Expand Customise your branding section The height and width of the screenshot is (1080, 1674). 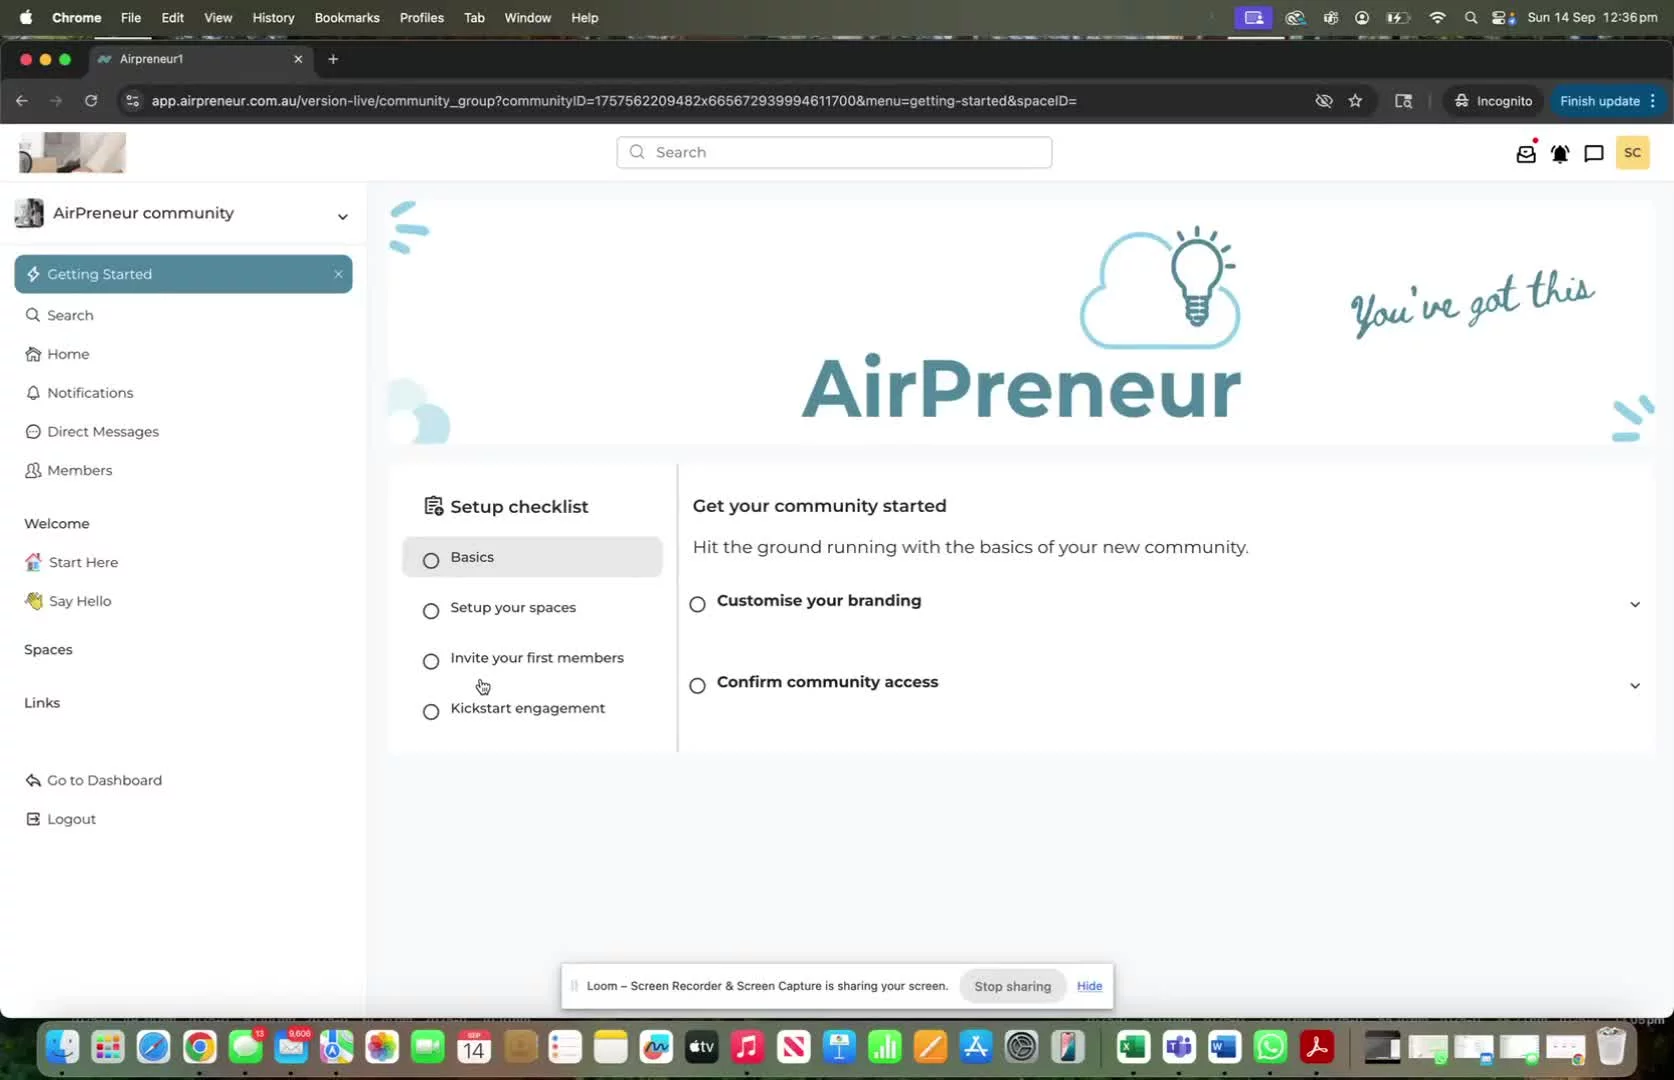1635,604
